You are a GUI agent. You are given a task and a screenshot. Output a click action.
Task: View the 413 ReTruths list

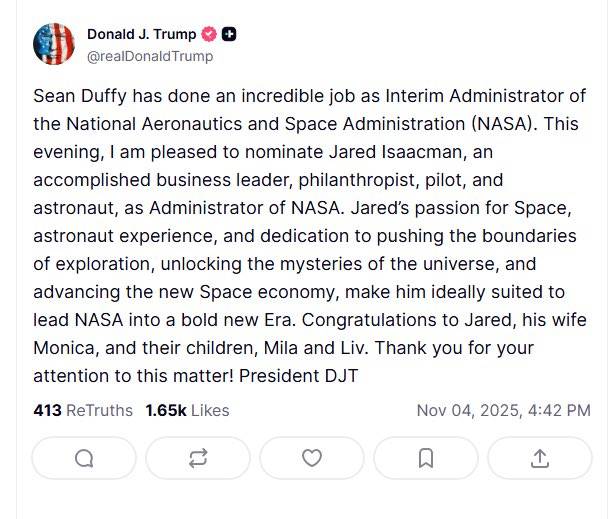(83, 410)
